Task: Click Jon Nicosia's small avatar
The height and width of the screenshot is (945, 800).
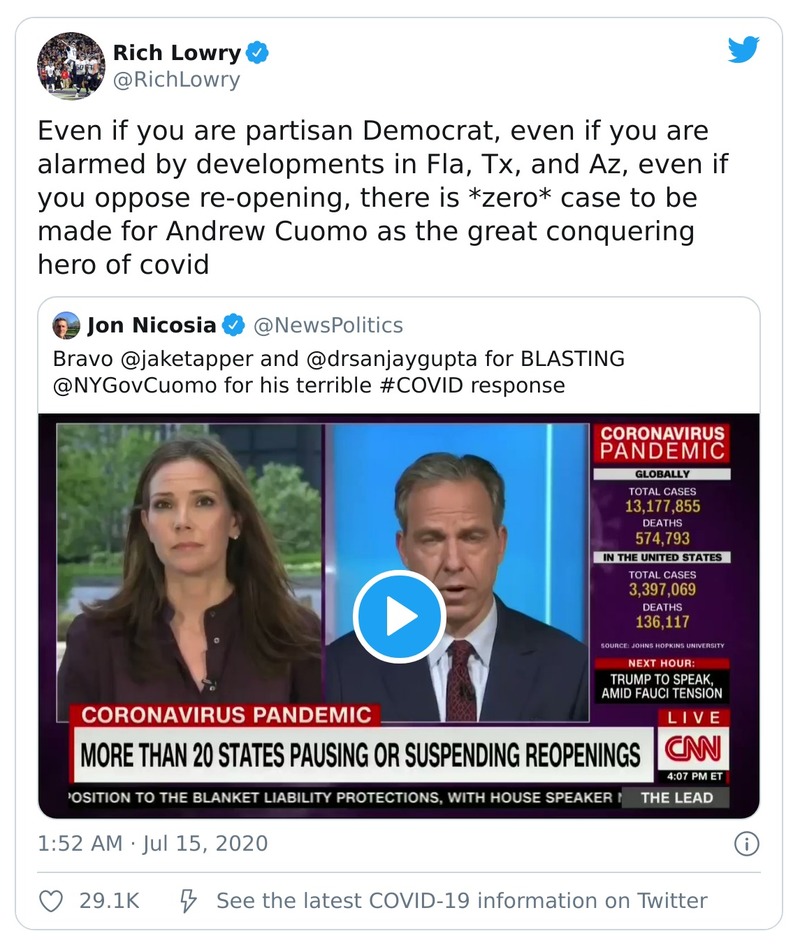Action: 66,325
